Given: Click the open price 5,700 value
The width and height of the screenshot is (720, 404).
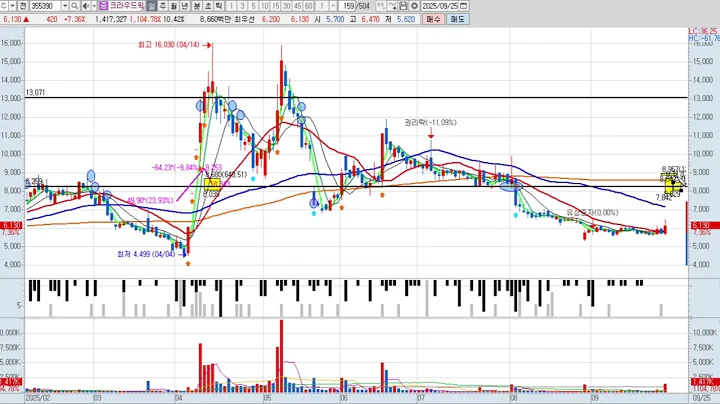Looking at the screenshot, I should tap(335, 19).
